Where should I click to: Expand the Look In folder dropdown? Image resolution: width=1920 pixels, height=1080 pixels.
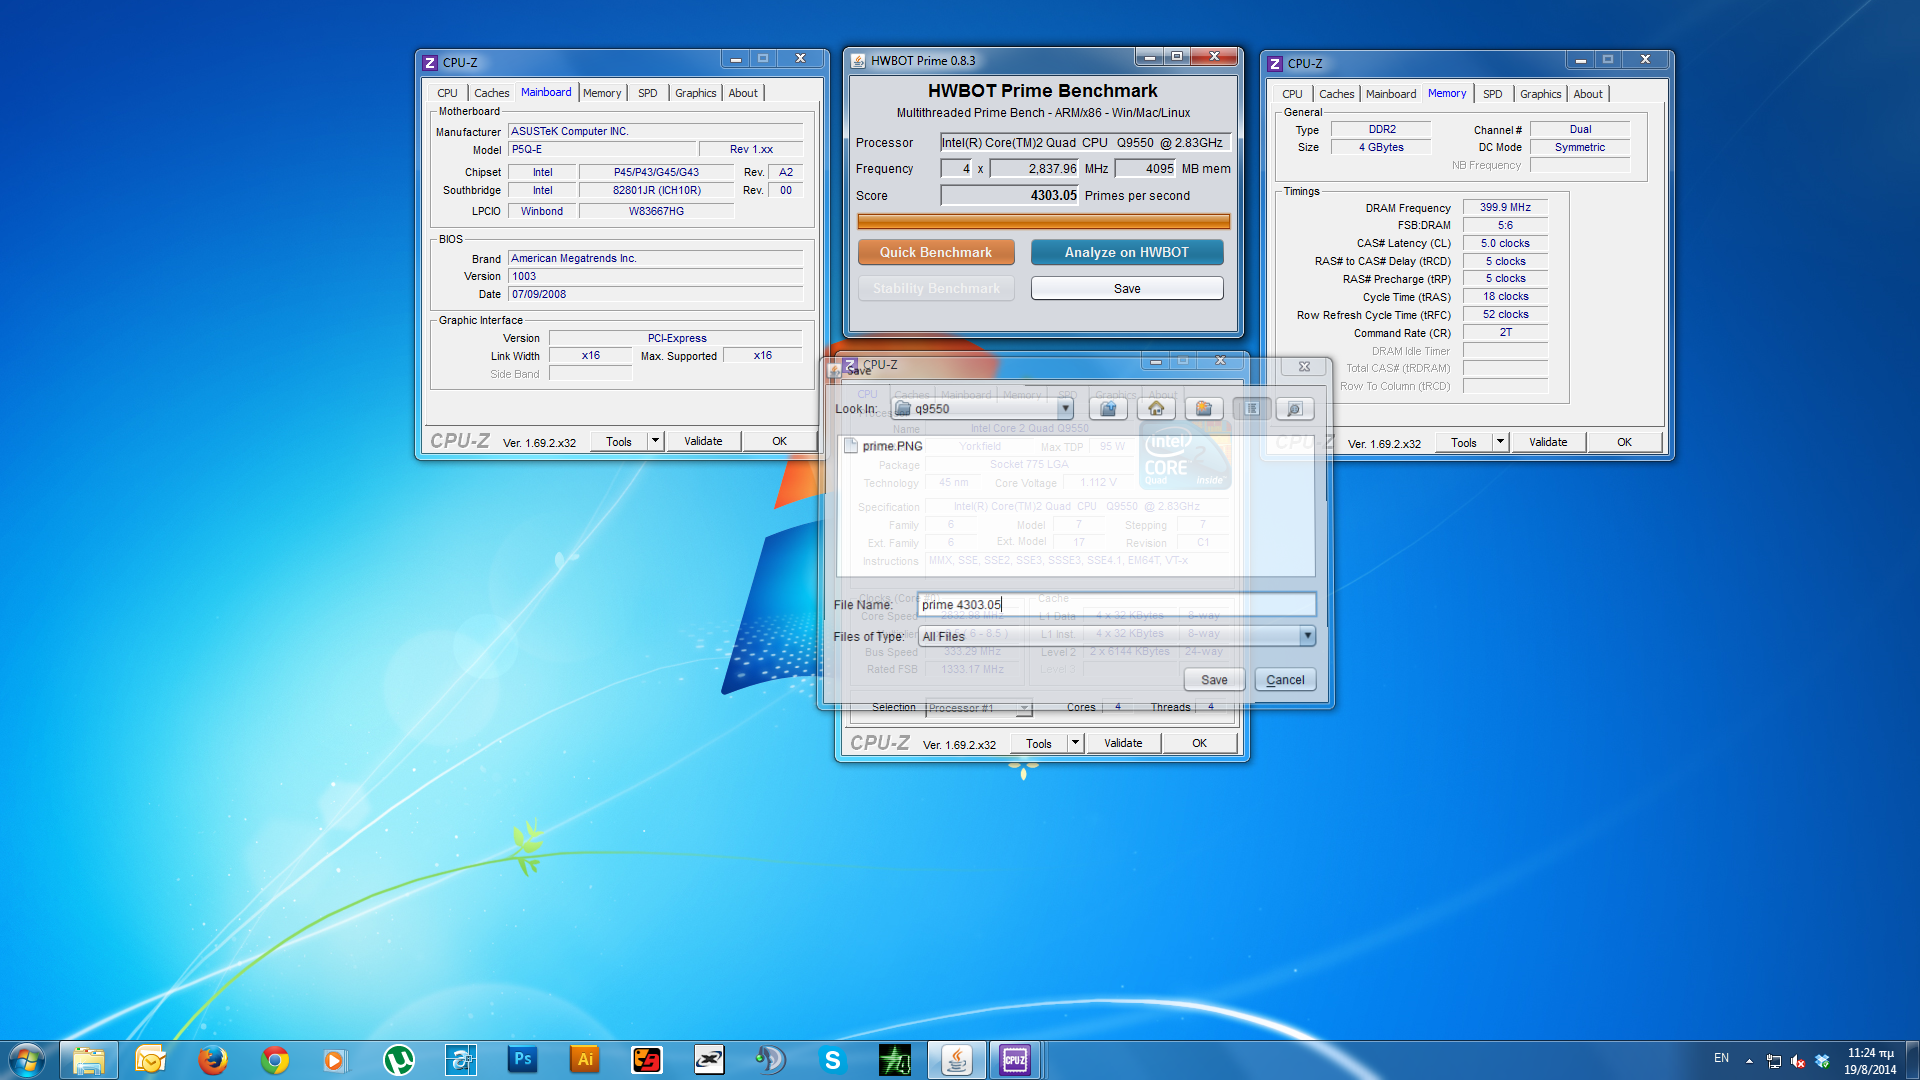point(1065,408)
